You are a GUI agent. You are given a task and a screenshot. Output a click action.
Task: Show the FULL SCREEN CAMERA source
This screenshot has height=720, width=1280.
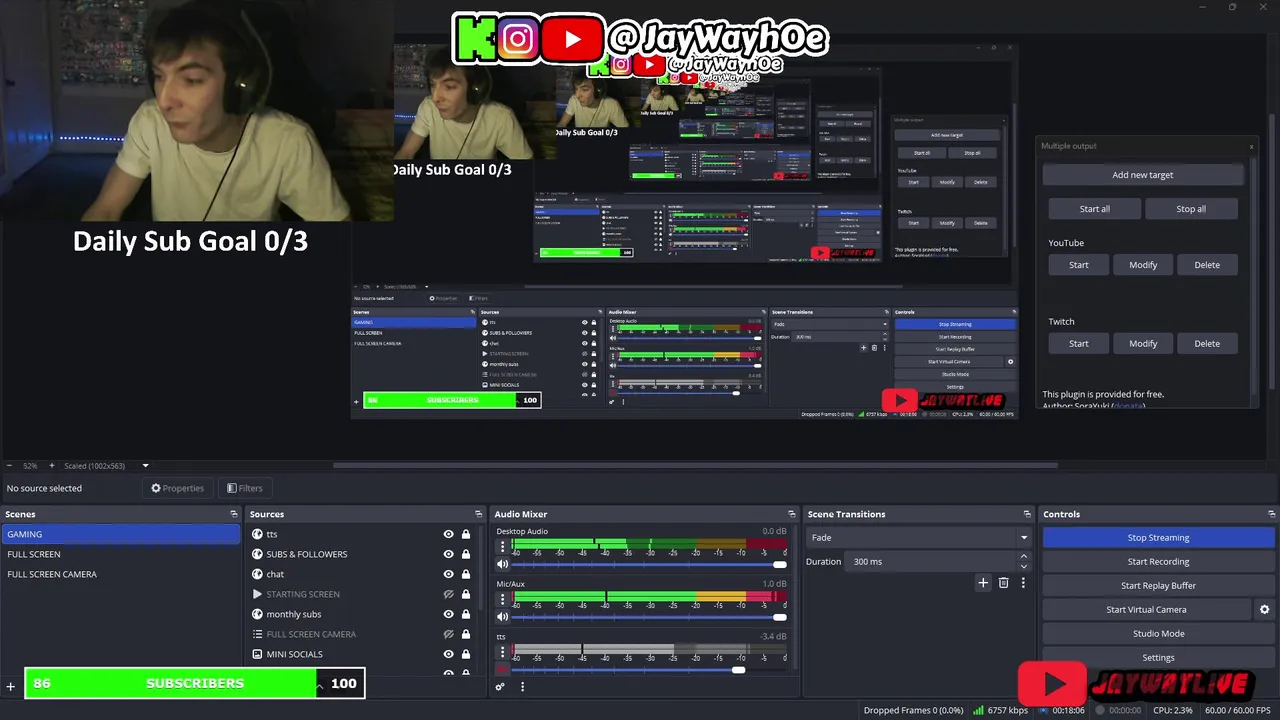(449, 634)
